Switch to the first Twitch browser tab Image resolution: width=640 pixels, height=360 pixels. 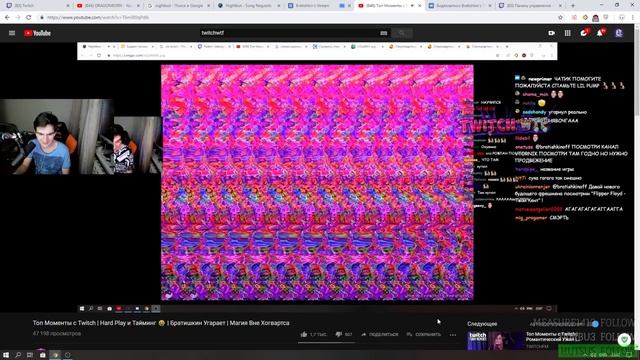pos(37,6)
